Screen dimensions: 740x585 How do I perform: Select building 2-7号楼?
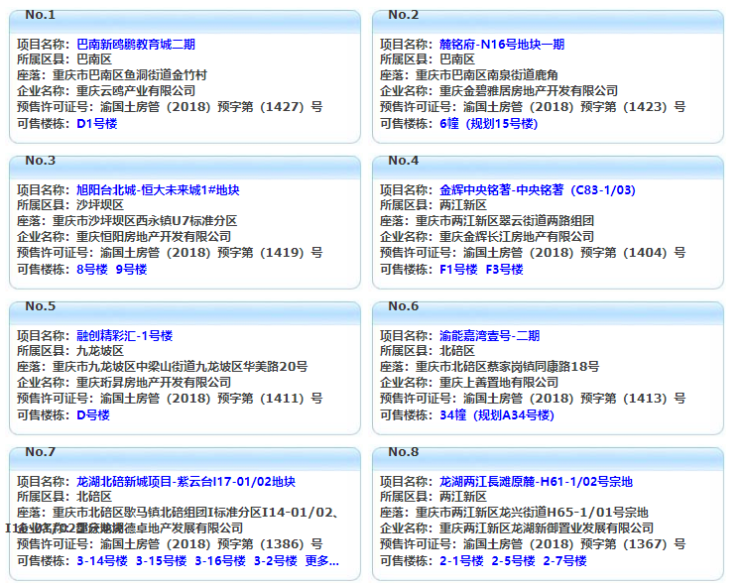click(x=564, y=561)
